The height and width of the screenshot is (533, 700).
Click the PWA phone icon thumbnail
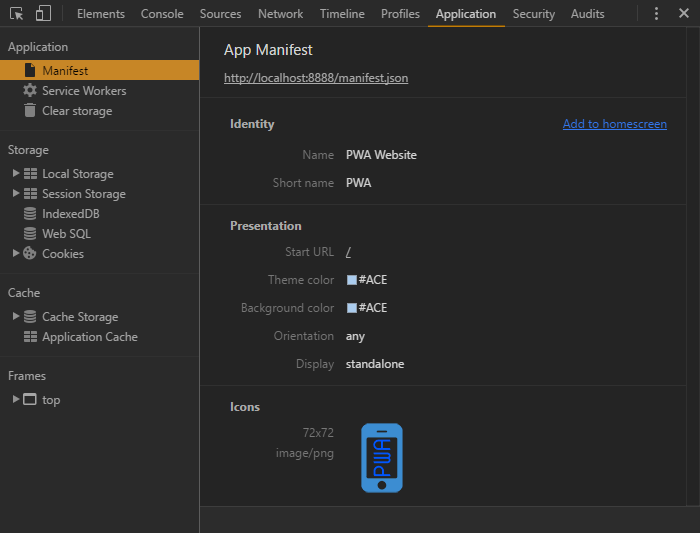[382, 458]
